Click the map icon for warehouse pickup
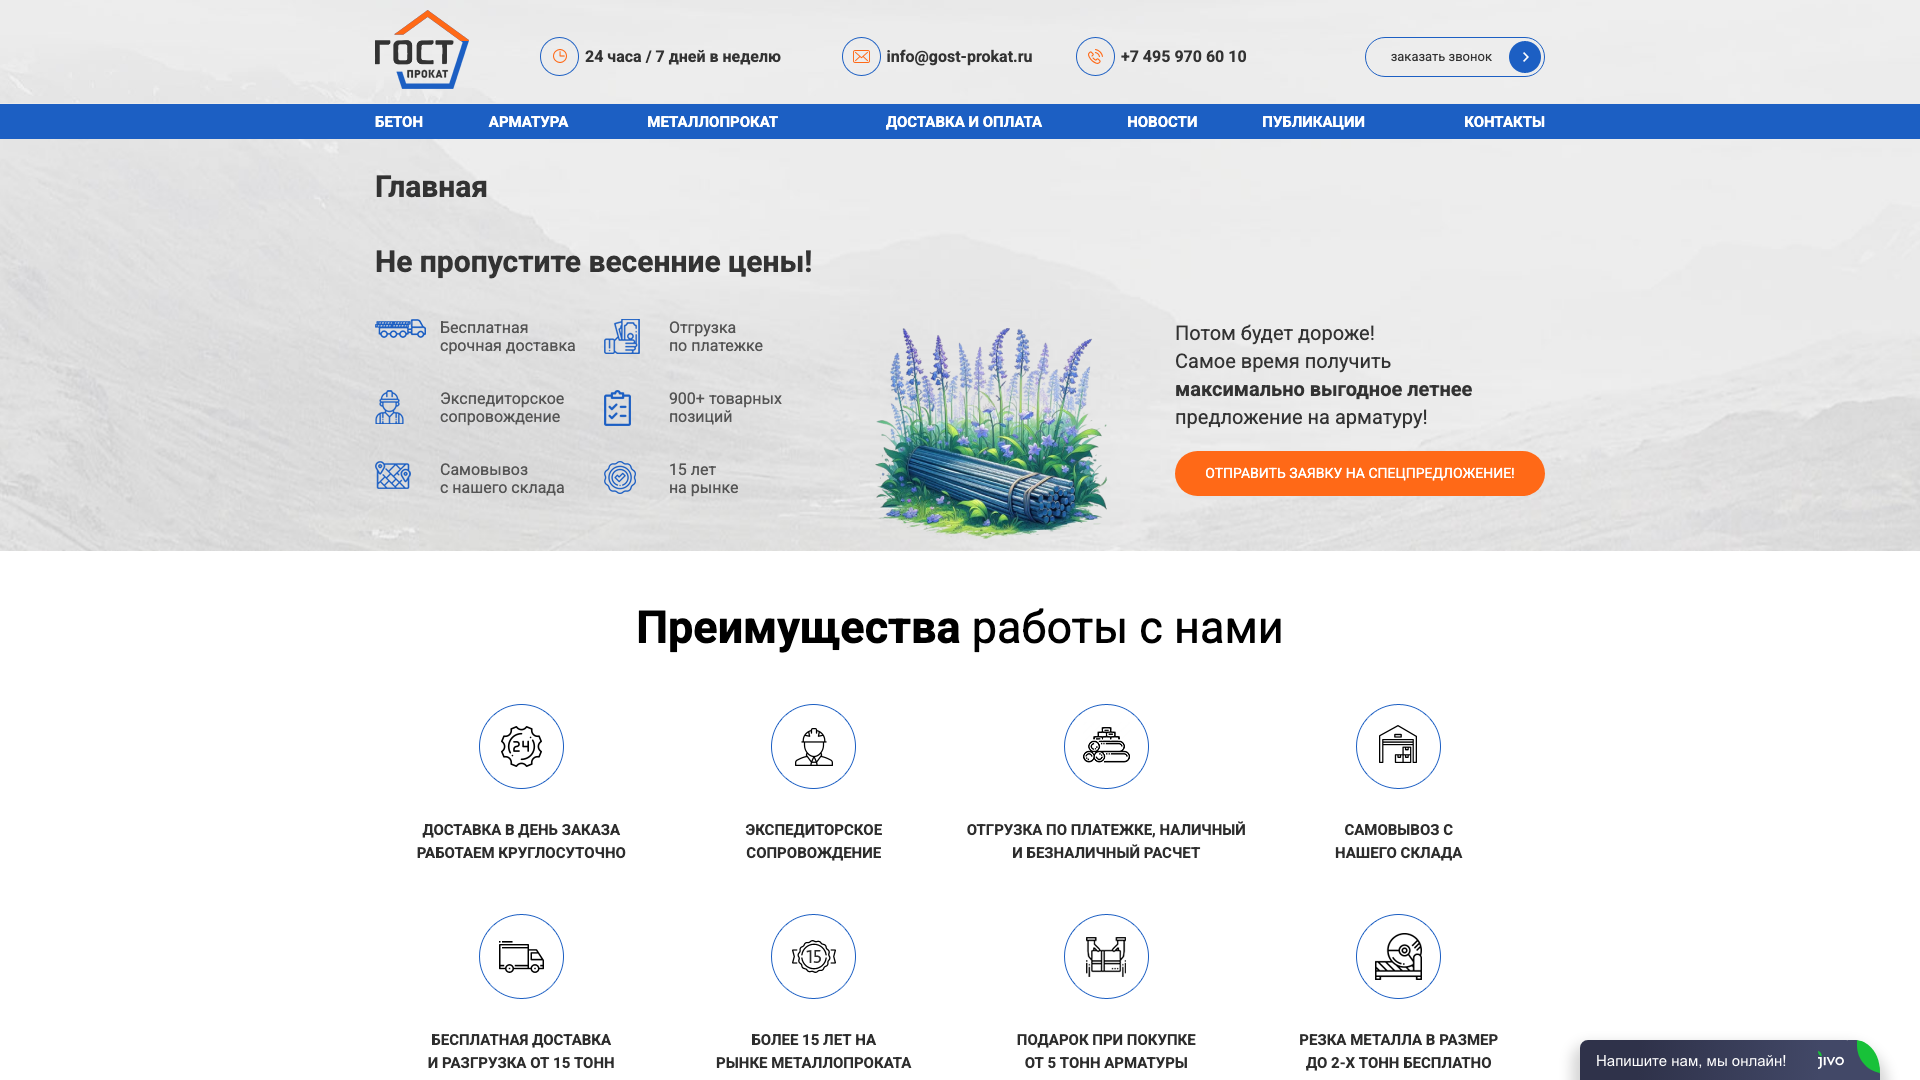Image resolution: width=1920 pixels, height=1080 pixels. tap(393, 475)
